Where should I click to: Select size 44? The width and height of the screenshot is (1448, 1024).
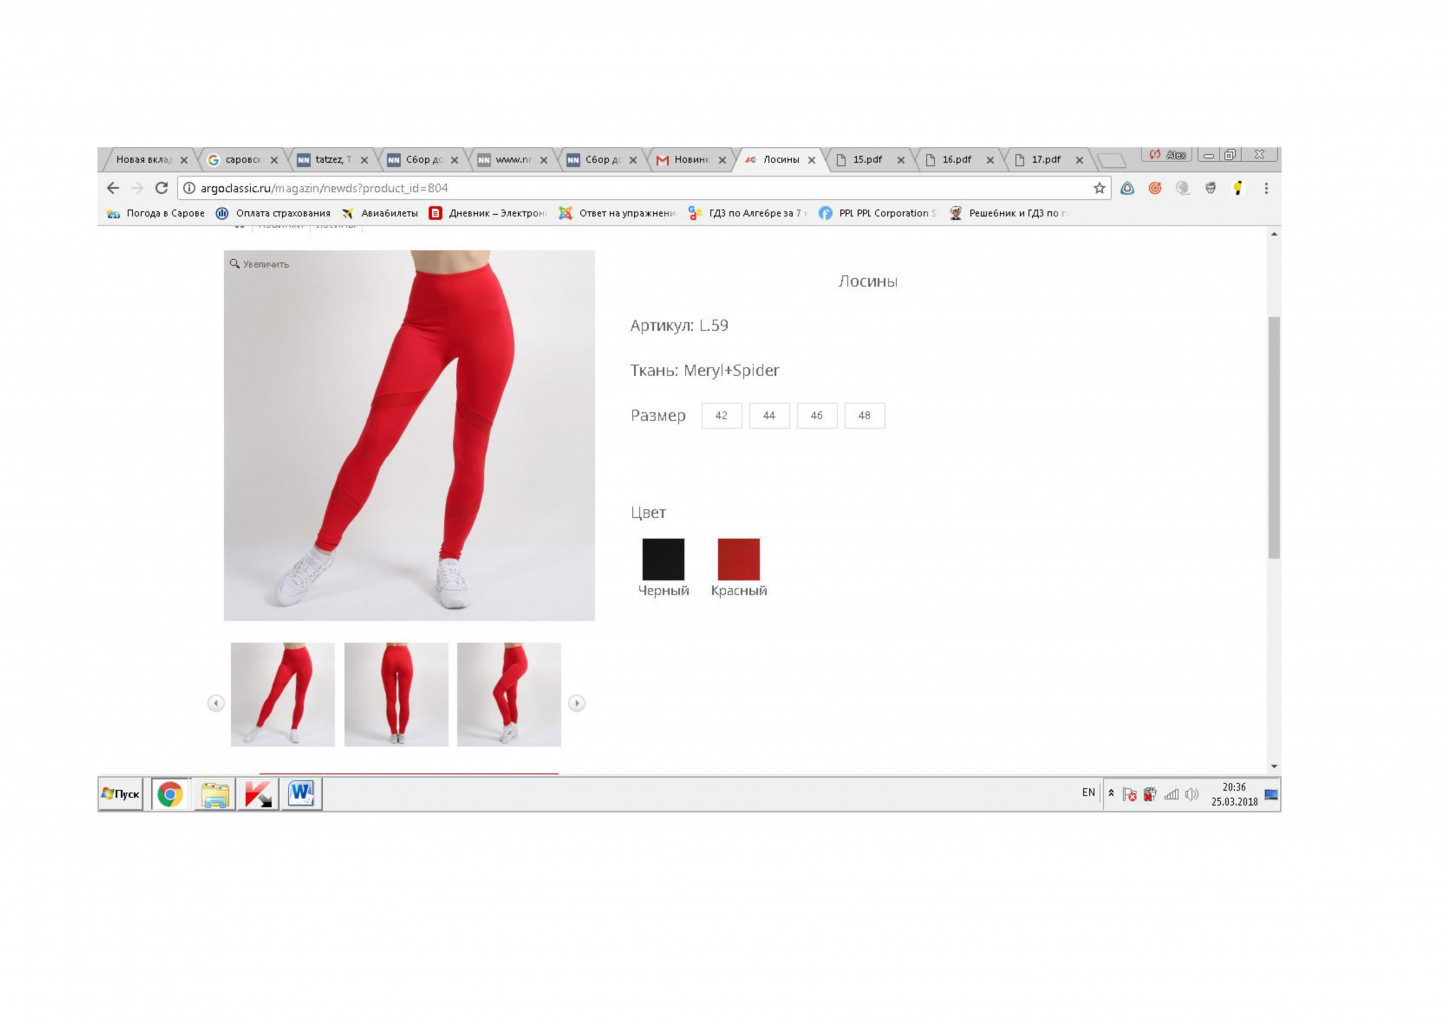click(x=769, y=415)
